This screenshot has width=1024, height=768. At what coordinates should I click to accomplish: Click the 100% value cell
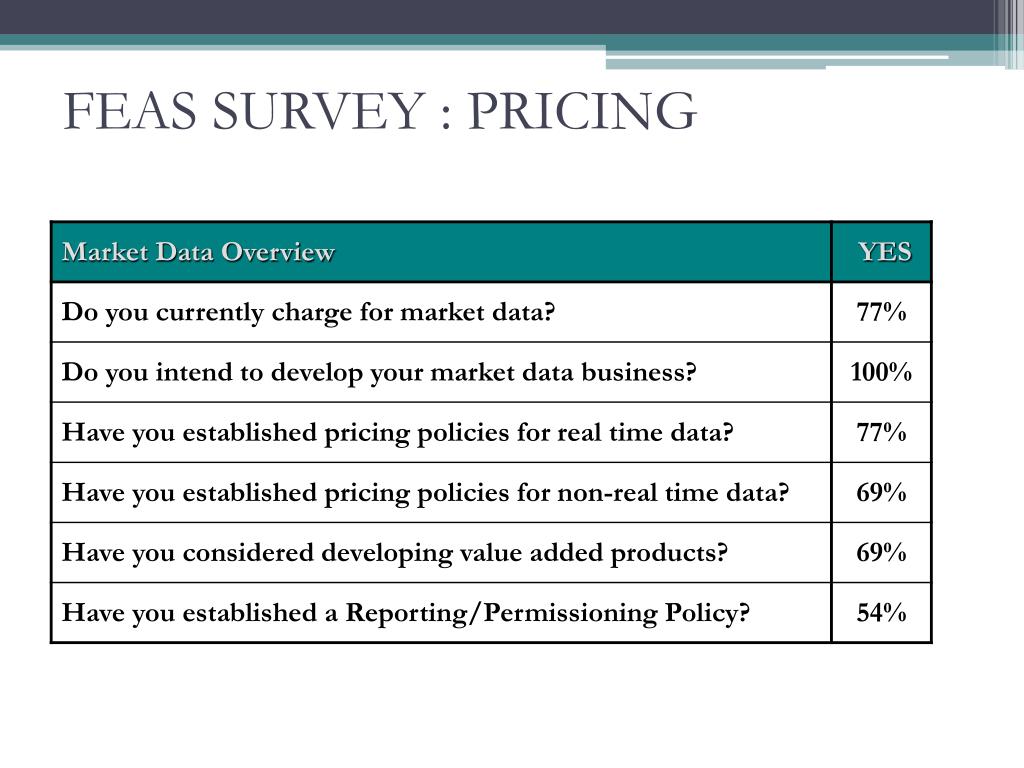pyautogui.click(x=882, y=372)
